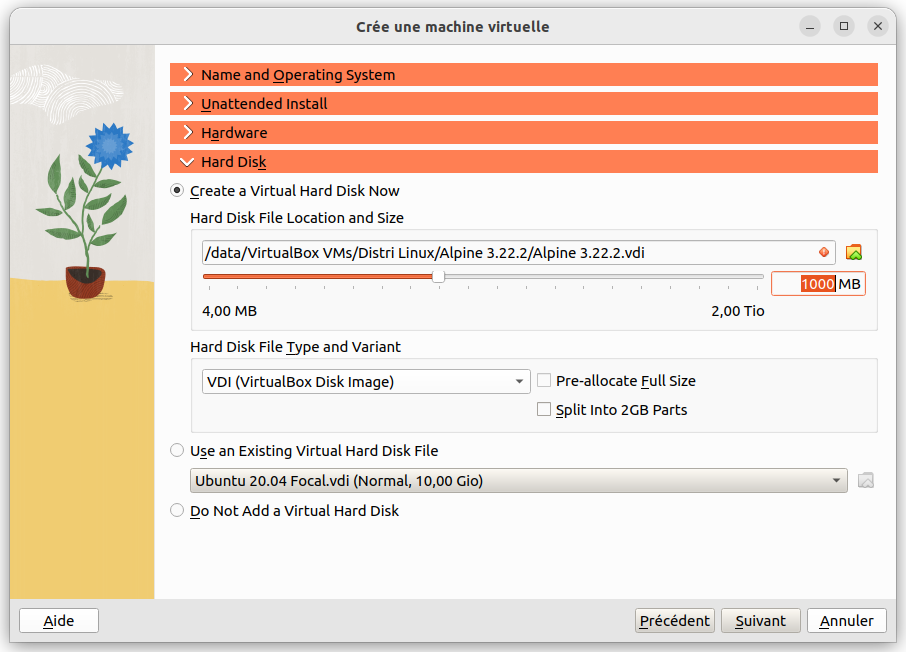The image size is (906, 652).
Task: Choose Do Not Add a Virtual Hard Disk
Action: point(178,511)
